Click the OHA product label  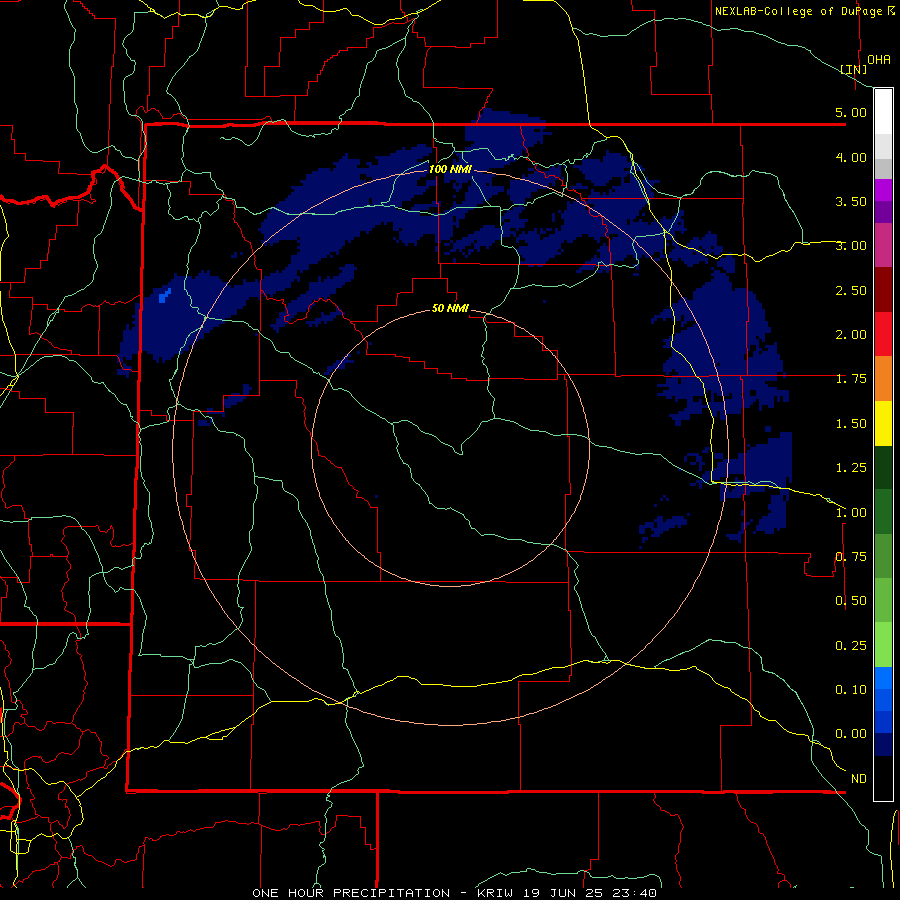coord(879,59)
